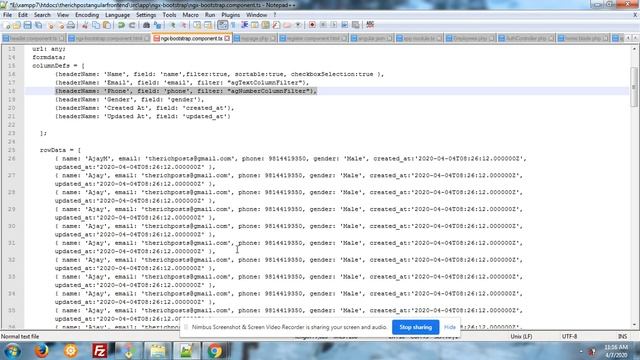This screenshot has width=640, height=360.
Task: Click the Save Recorded Macro icon
Action: coord(356,25)
